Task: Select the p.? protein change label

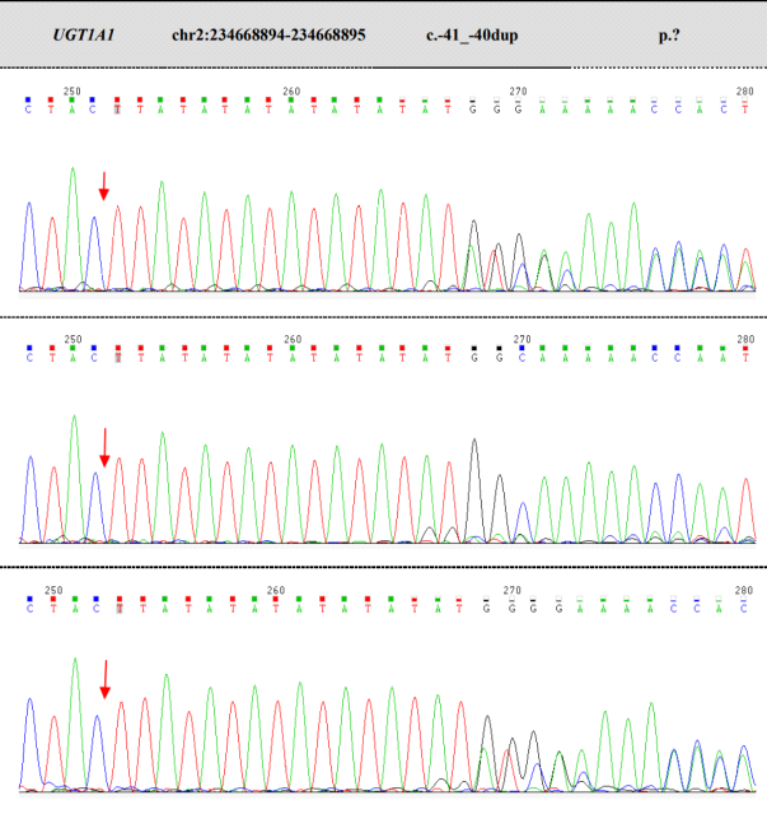Action: click(x=669, y=36)
